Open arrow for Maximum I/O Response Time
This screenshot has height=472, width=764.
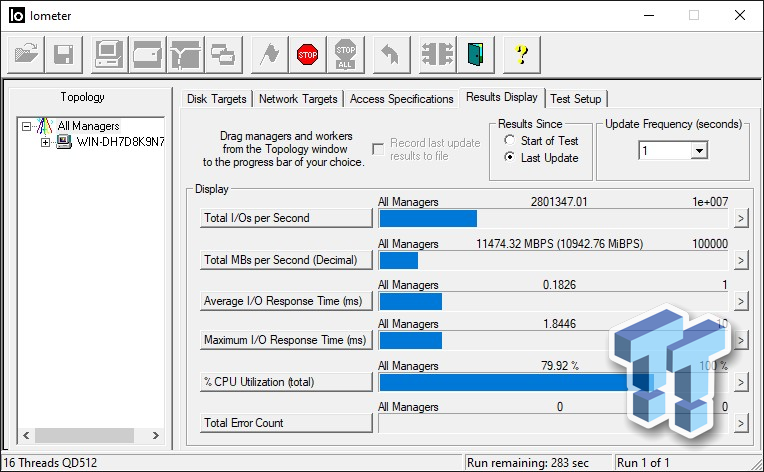(741, 340)
